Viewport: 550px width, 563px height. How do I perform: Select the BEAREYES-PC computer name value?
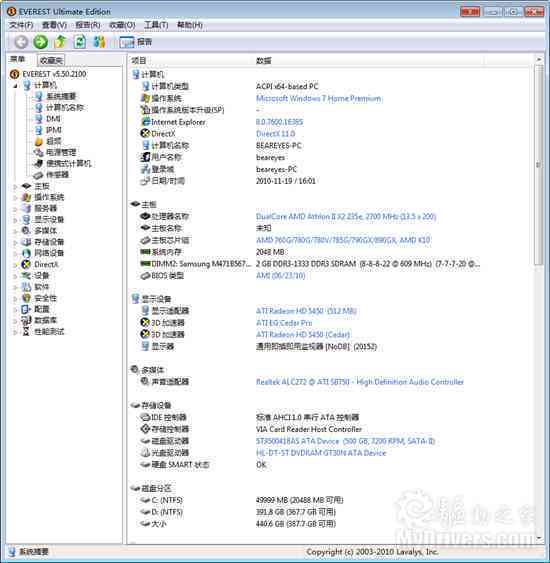click(x=279, y=145)
